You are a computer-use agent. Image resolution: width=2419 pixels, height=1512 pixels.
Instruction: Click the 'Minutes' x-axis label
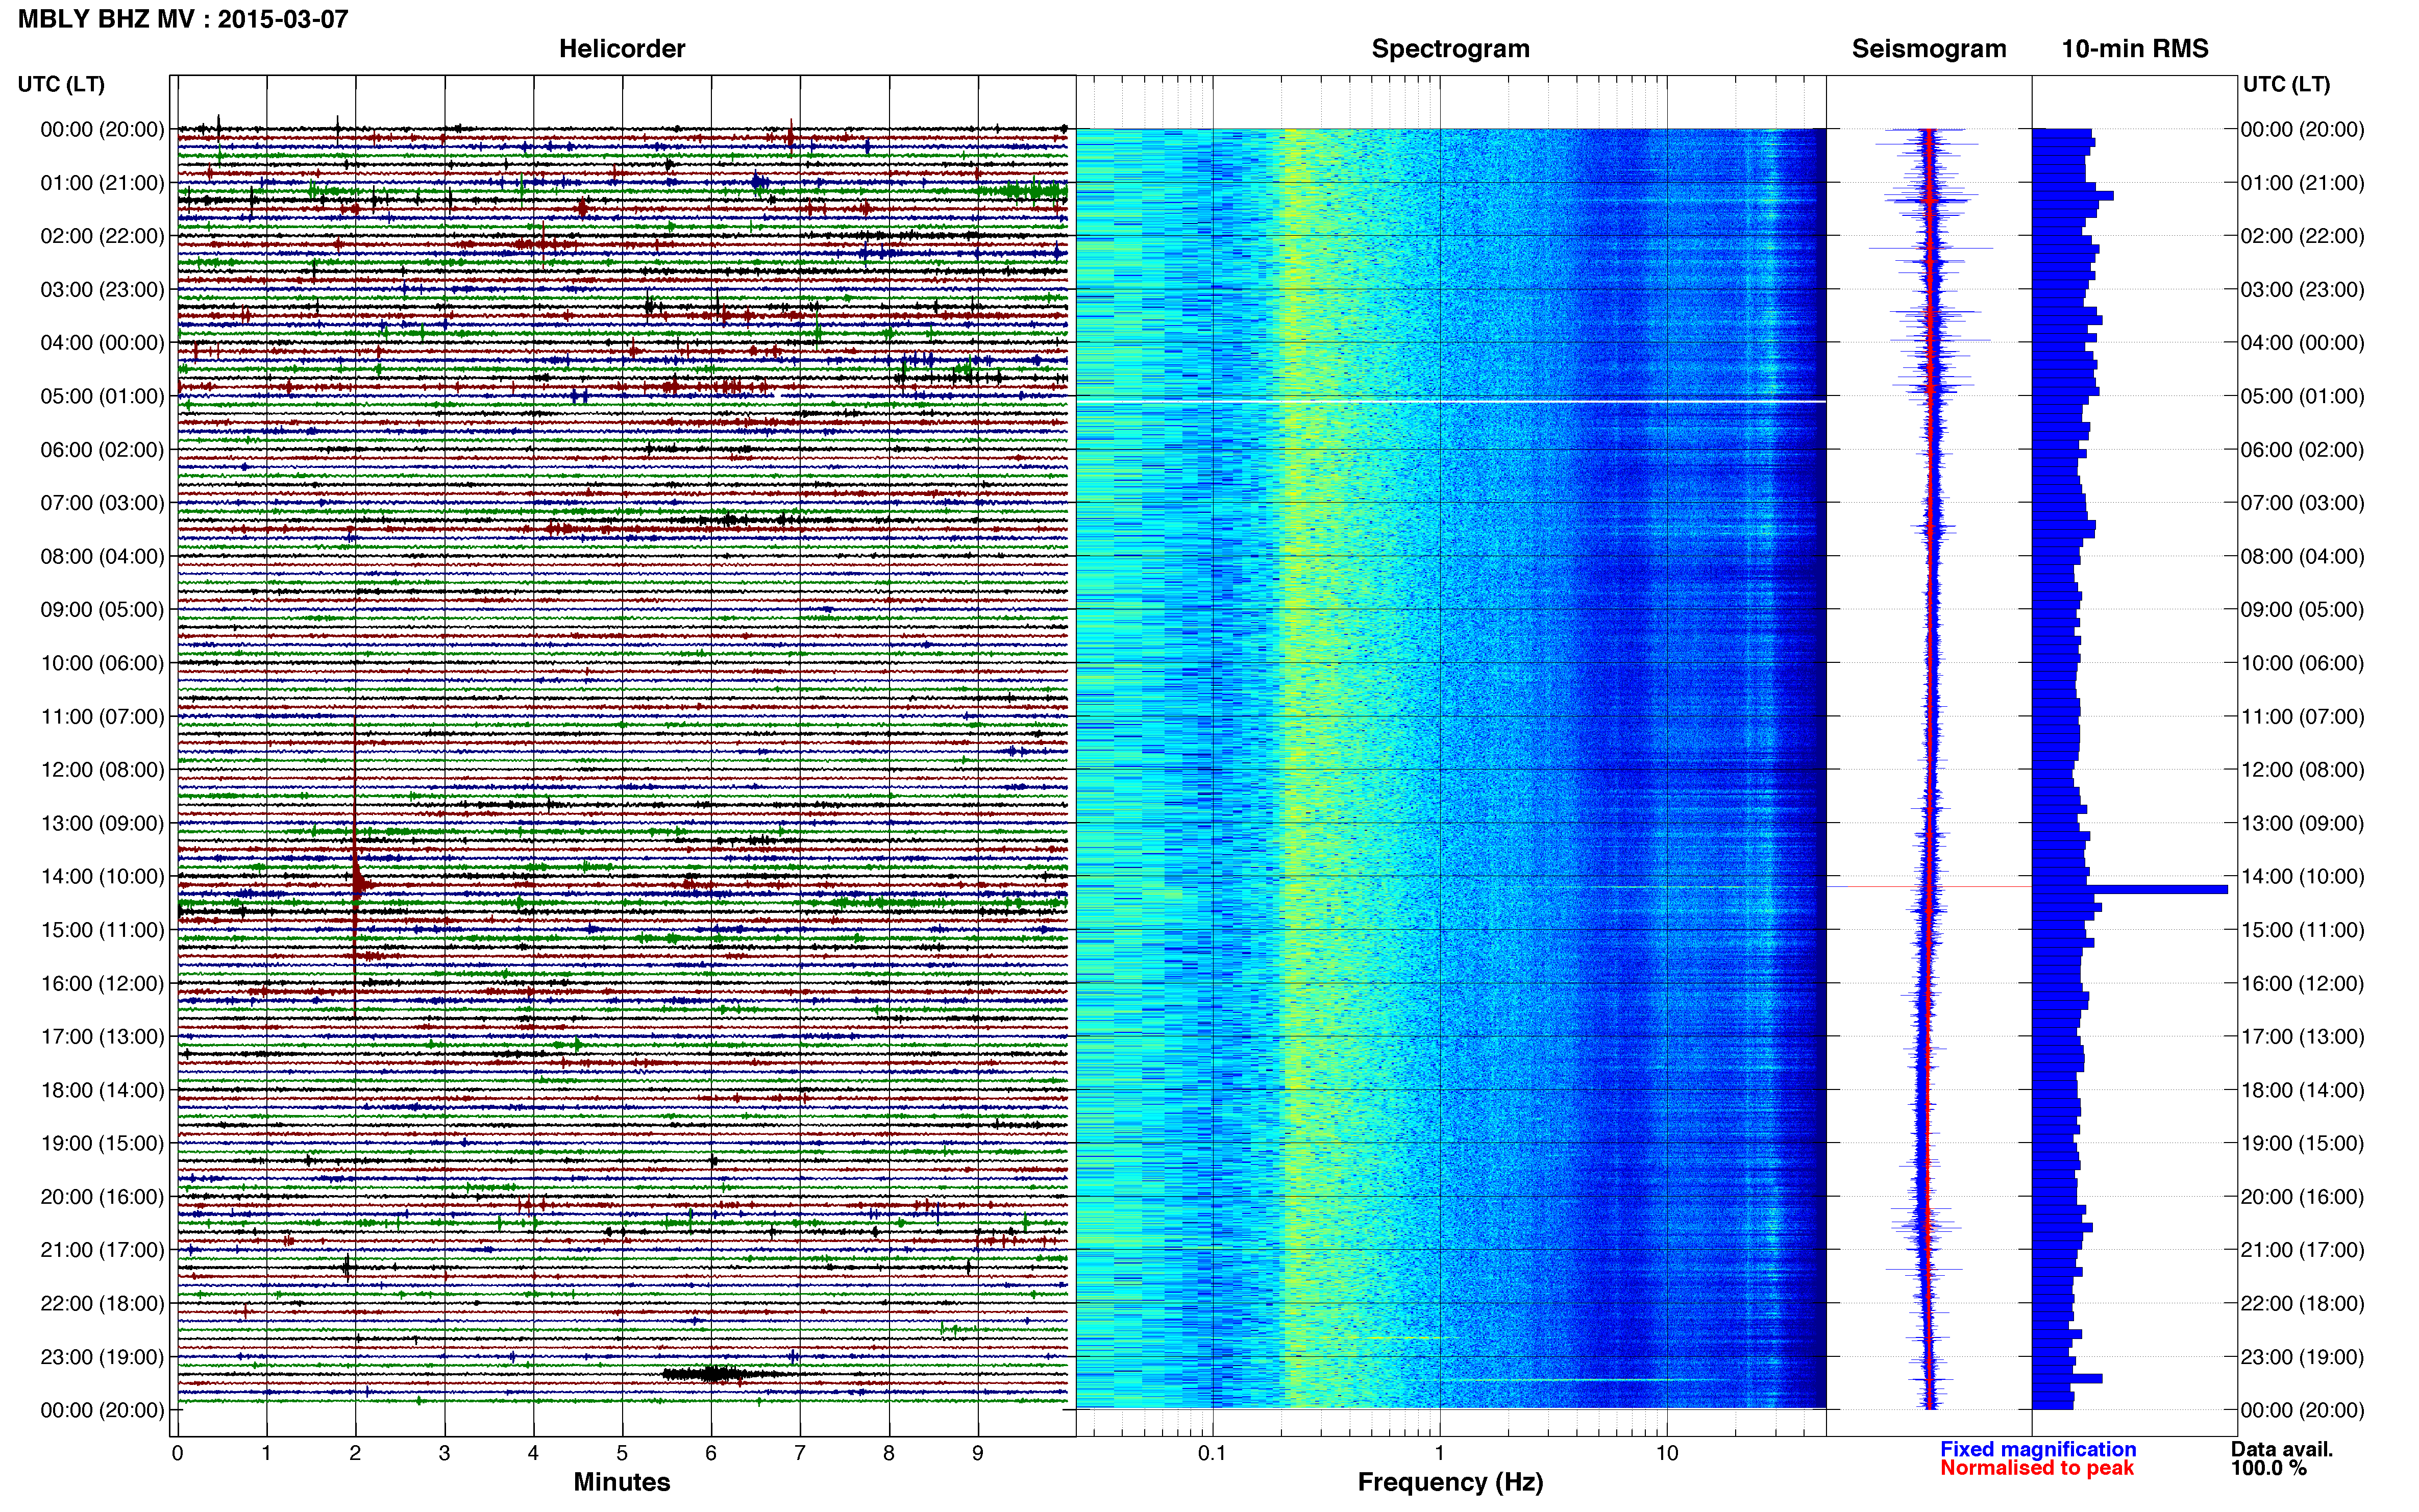[622, 1482]
